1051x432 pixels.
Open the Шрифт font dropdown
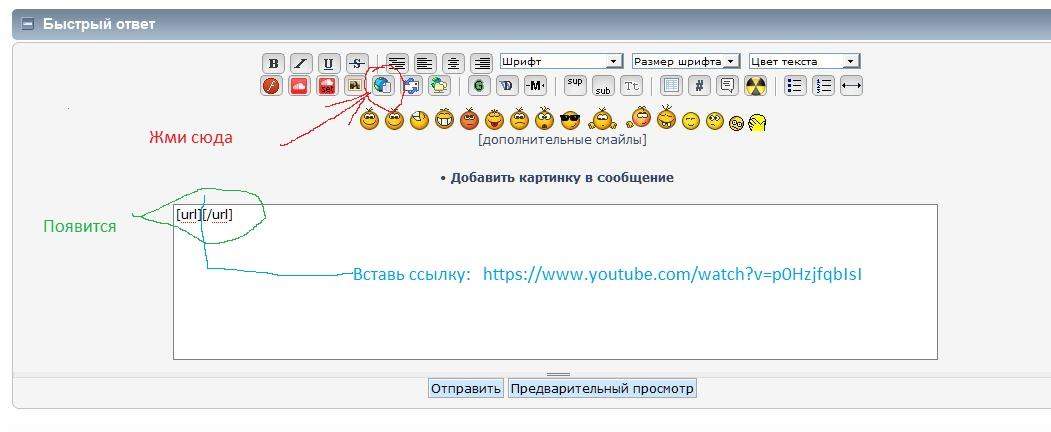(x=562, y=62)
